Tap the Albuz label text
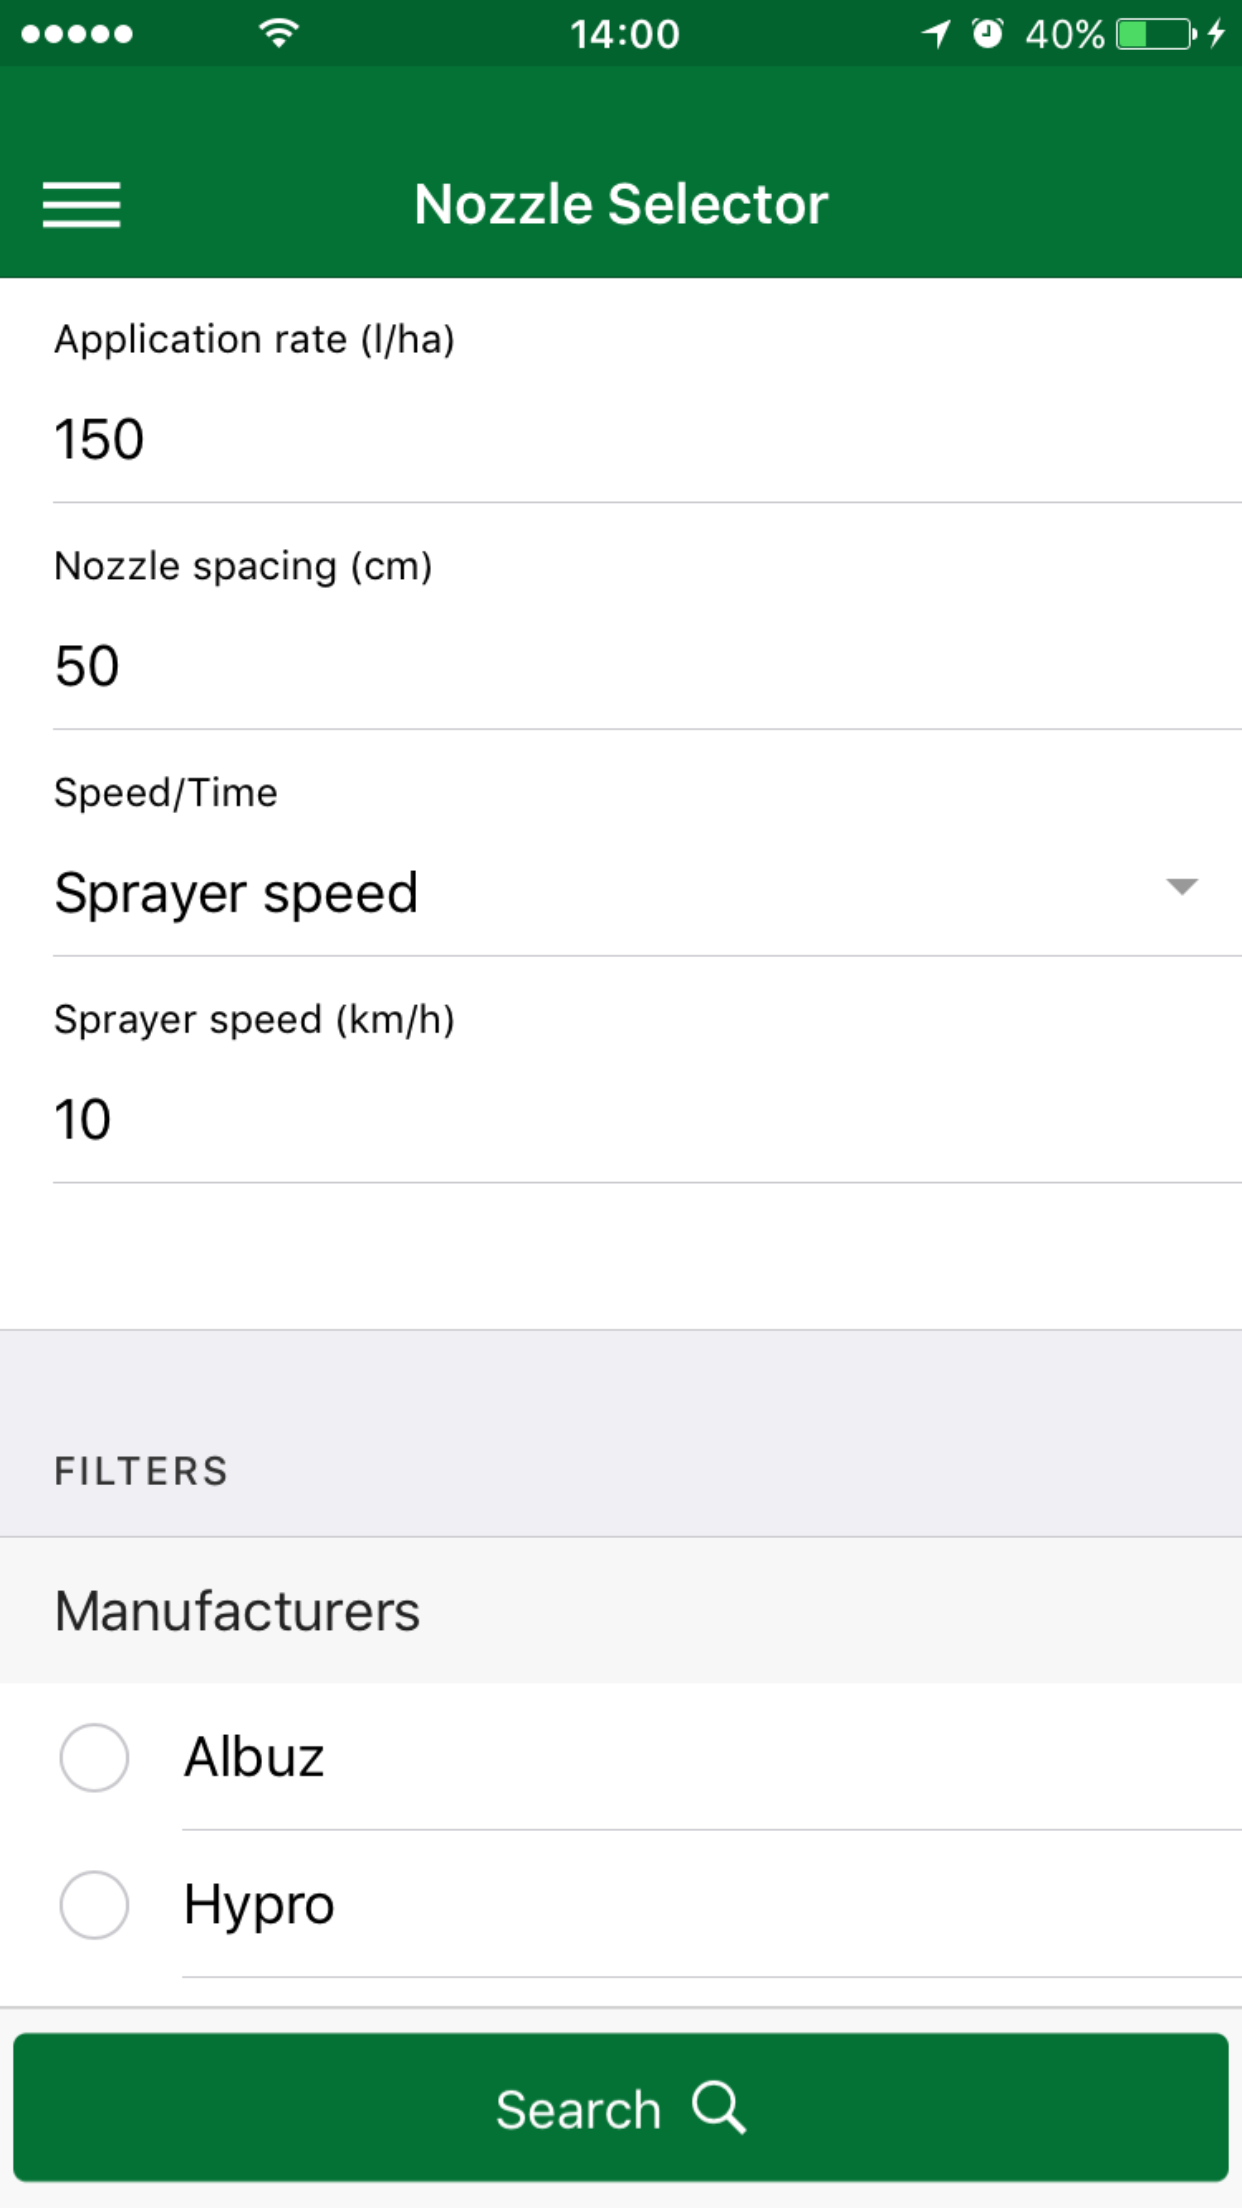The width and height of the screenshot is (1242, 2208). pyautogui.click(x=254, y=1757)
